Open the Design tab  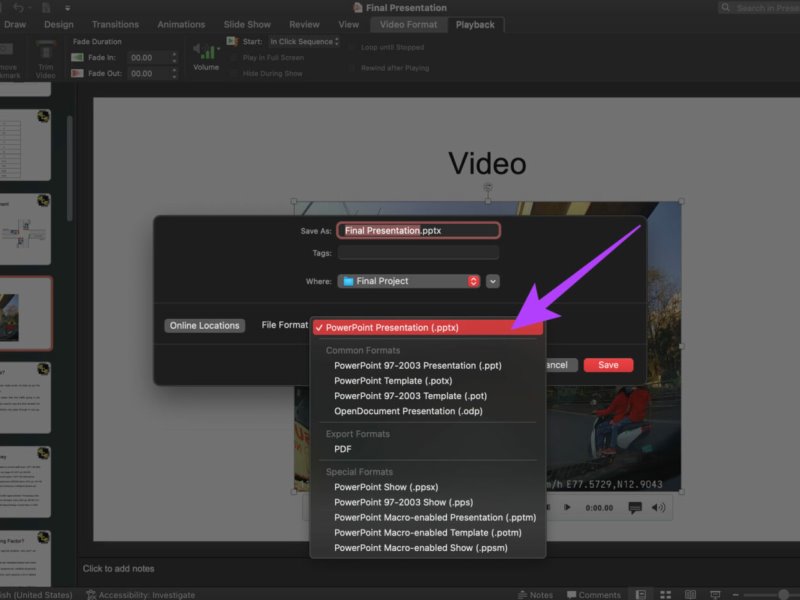coord(59,24)
